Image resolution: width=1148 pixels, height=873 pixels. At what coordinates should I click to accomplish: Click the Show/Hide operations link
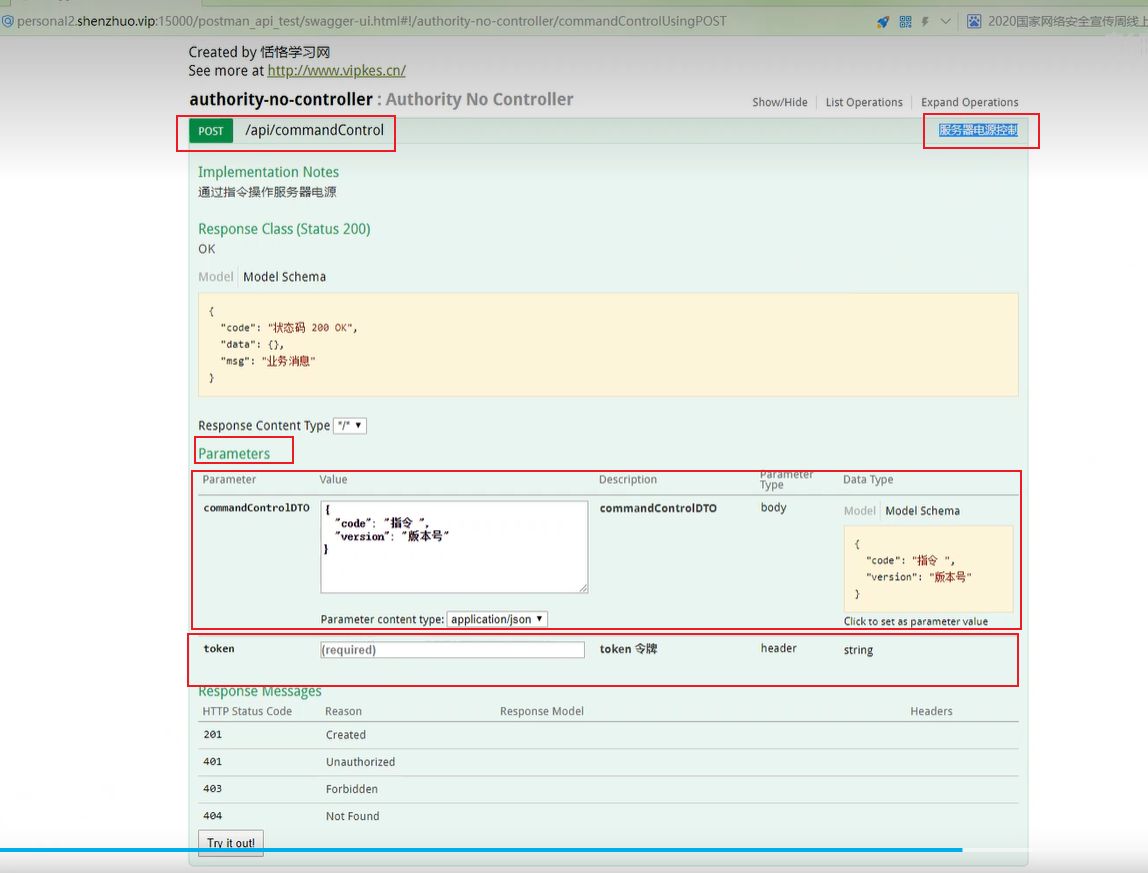click(x=779, y=102)
